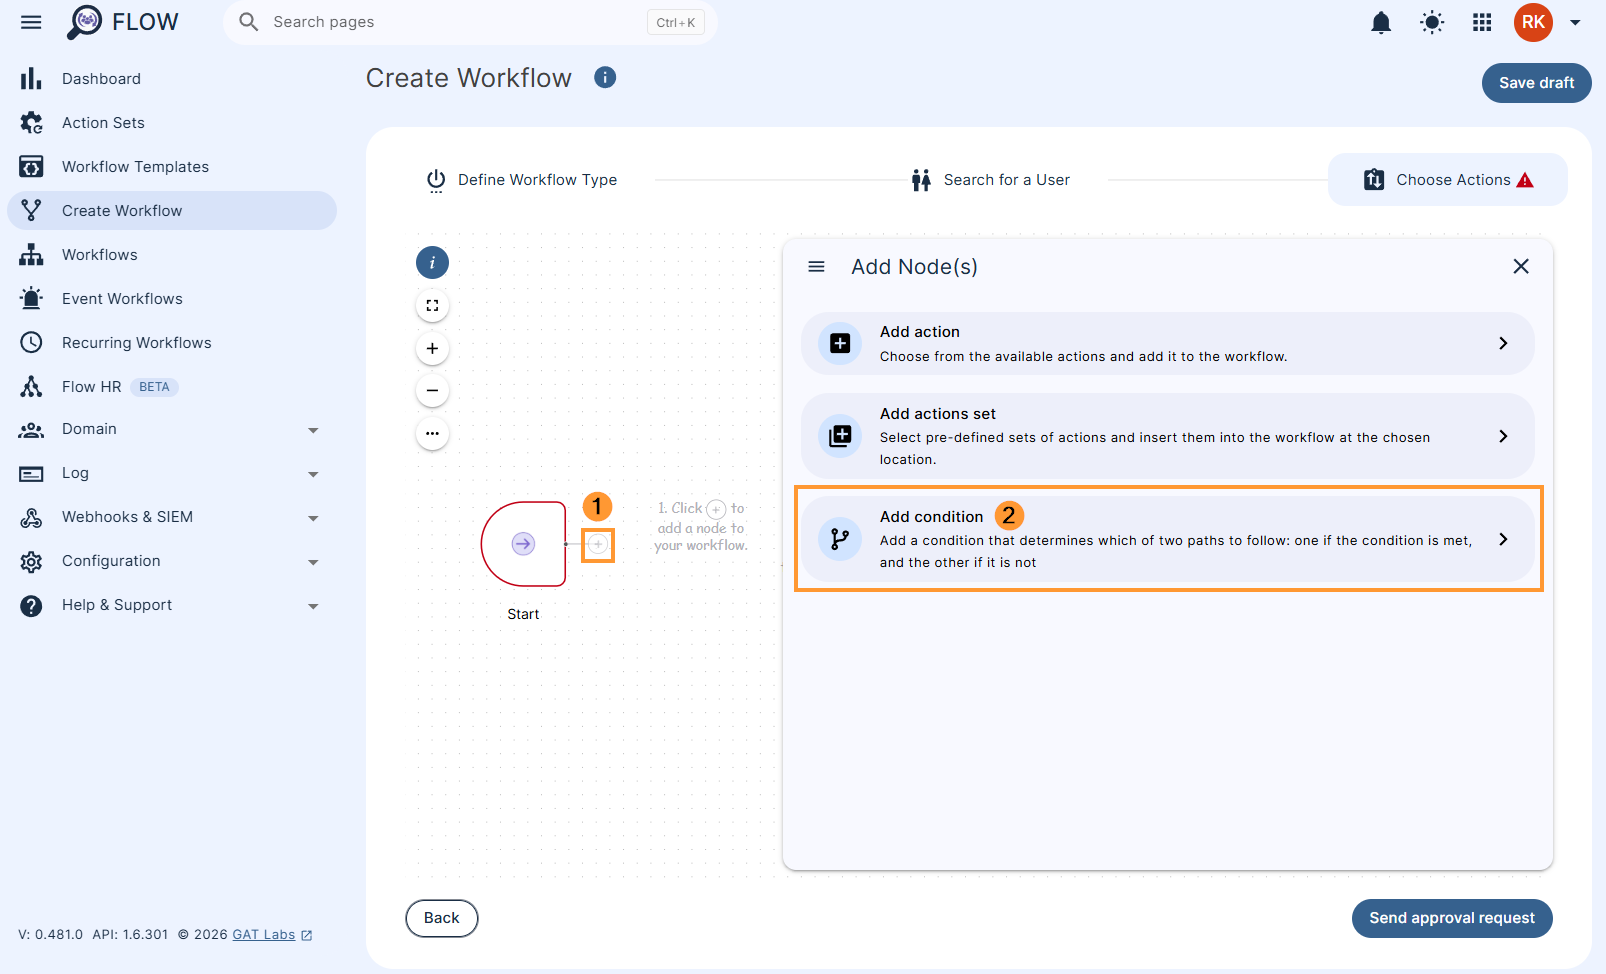Click the Webhooks & SIEM icon
The image size is (1606, 974).
pyautogui.click(x=31, y=518)
